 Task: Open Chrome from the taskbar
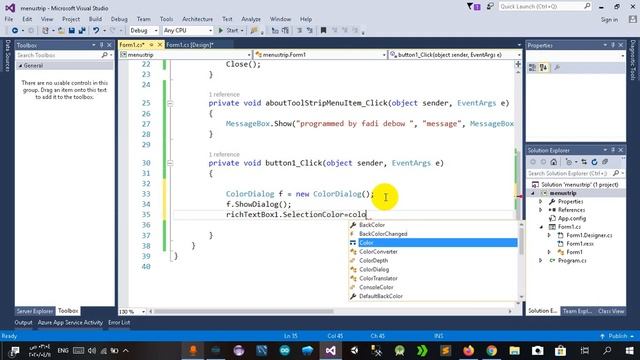click(491, 351)
